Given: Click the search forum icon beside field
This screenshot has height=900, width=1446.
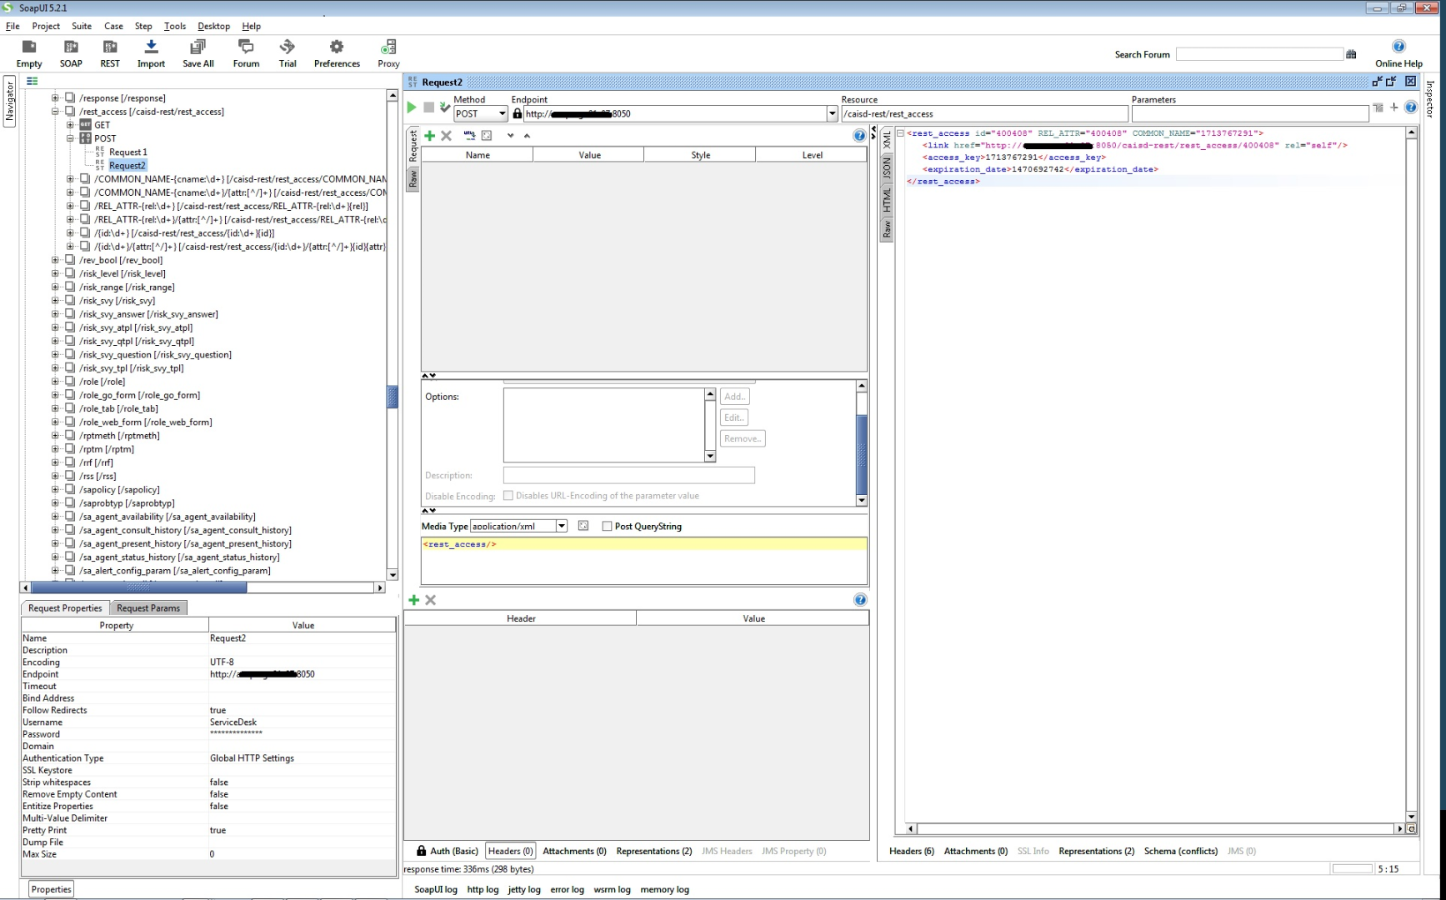Looking at the screenshot, I should pos(1351,54).
